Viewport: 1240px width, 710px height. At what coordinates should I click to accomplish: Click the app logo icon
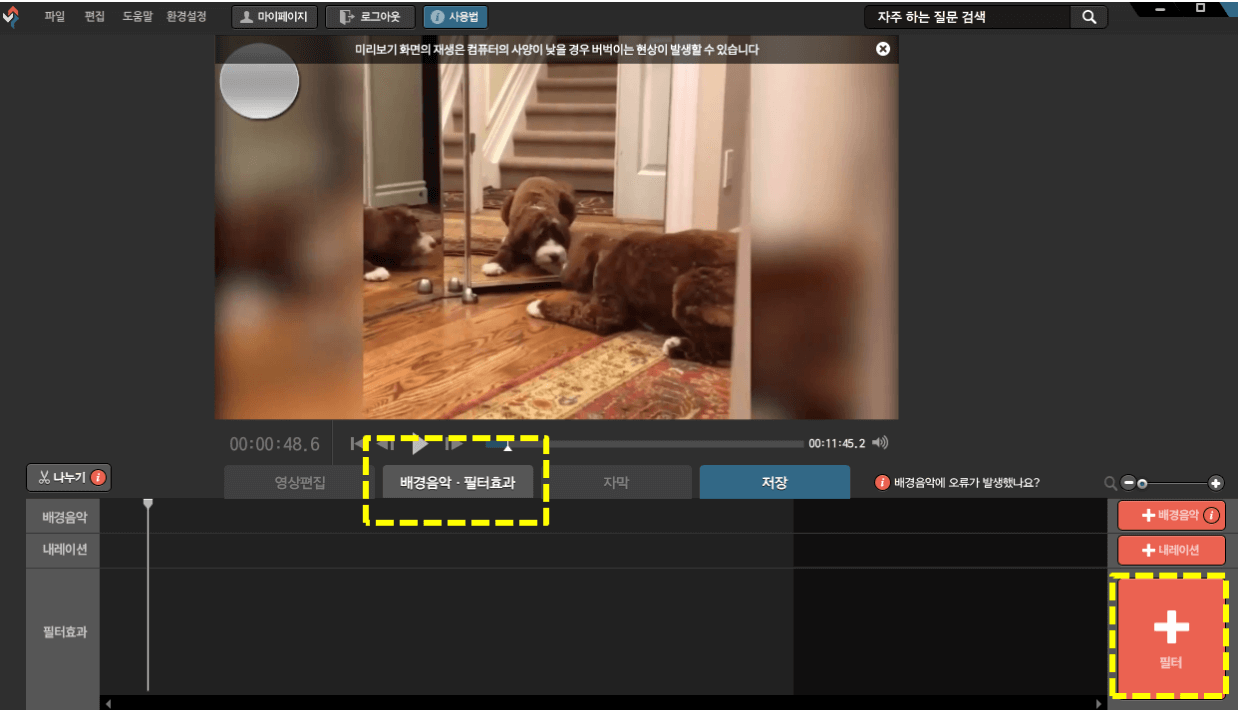pos(11,17)
